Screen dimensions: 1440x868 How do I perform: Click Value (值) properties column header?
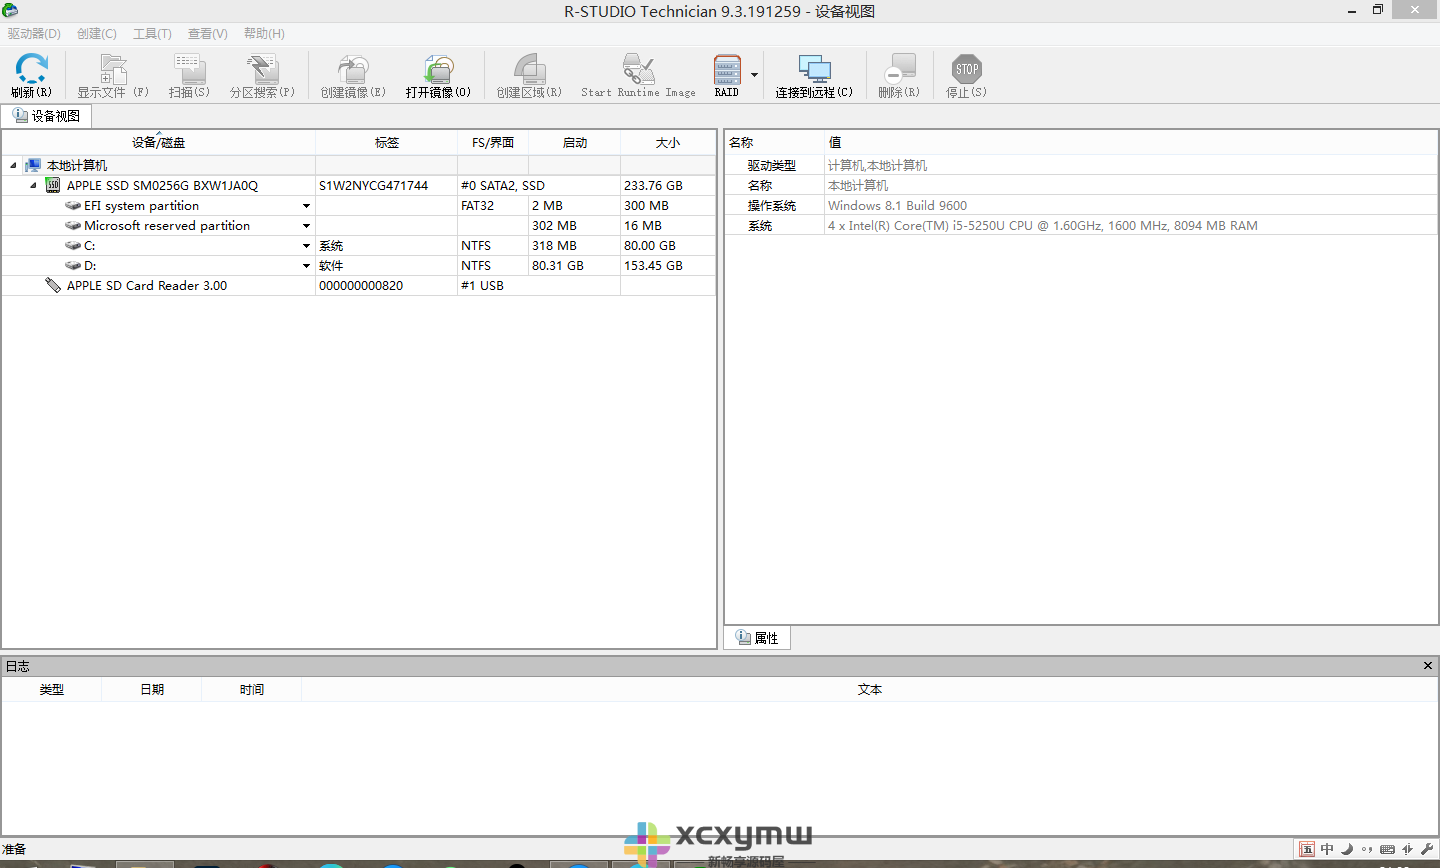click(x=1131, y=142)
